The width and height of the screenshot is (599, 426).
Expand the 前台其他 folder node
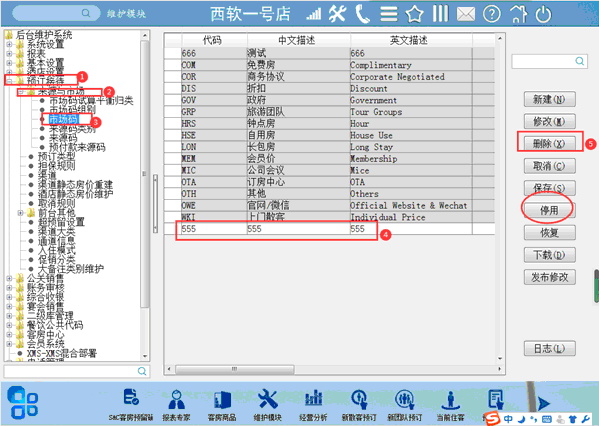tap(21, 213)
